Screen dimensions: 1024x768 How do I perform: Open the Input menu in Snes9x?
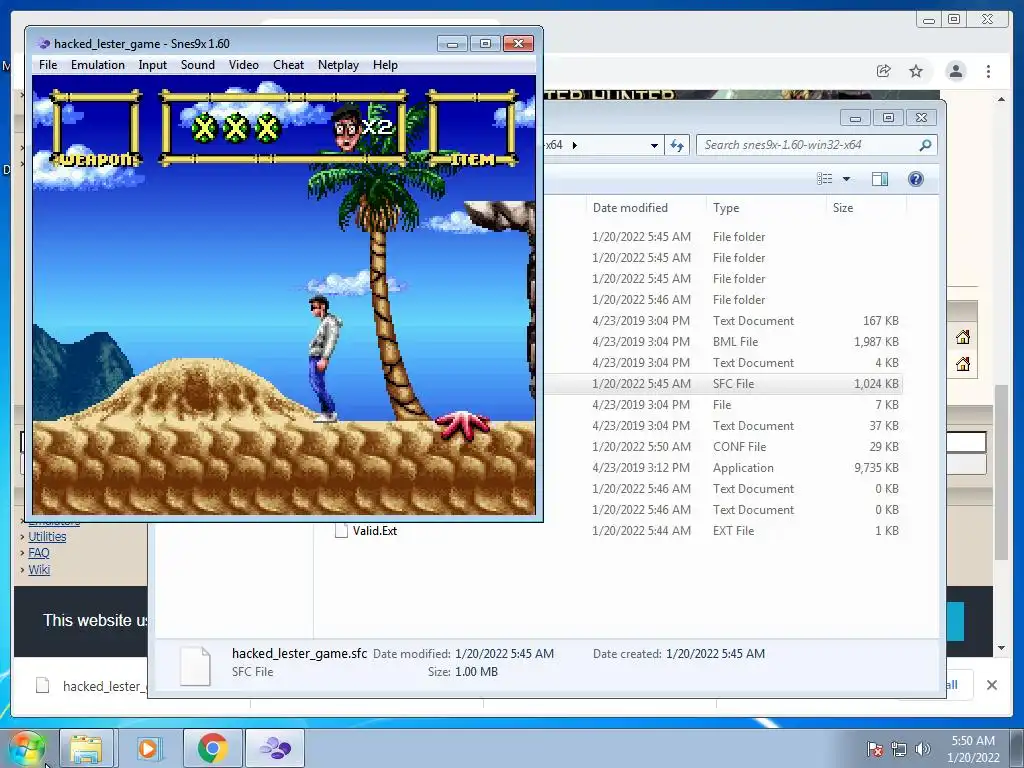pos(152,65)
